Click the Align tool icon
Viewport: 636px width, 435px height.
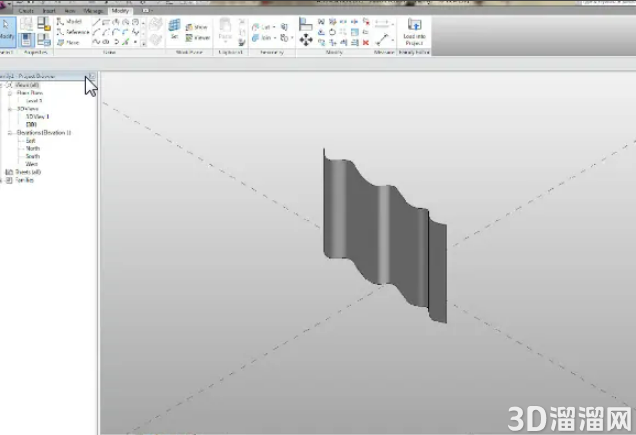click(305, 24)
